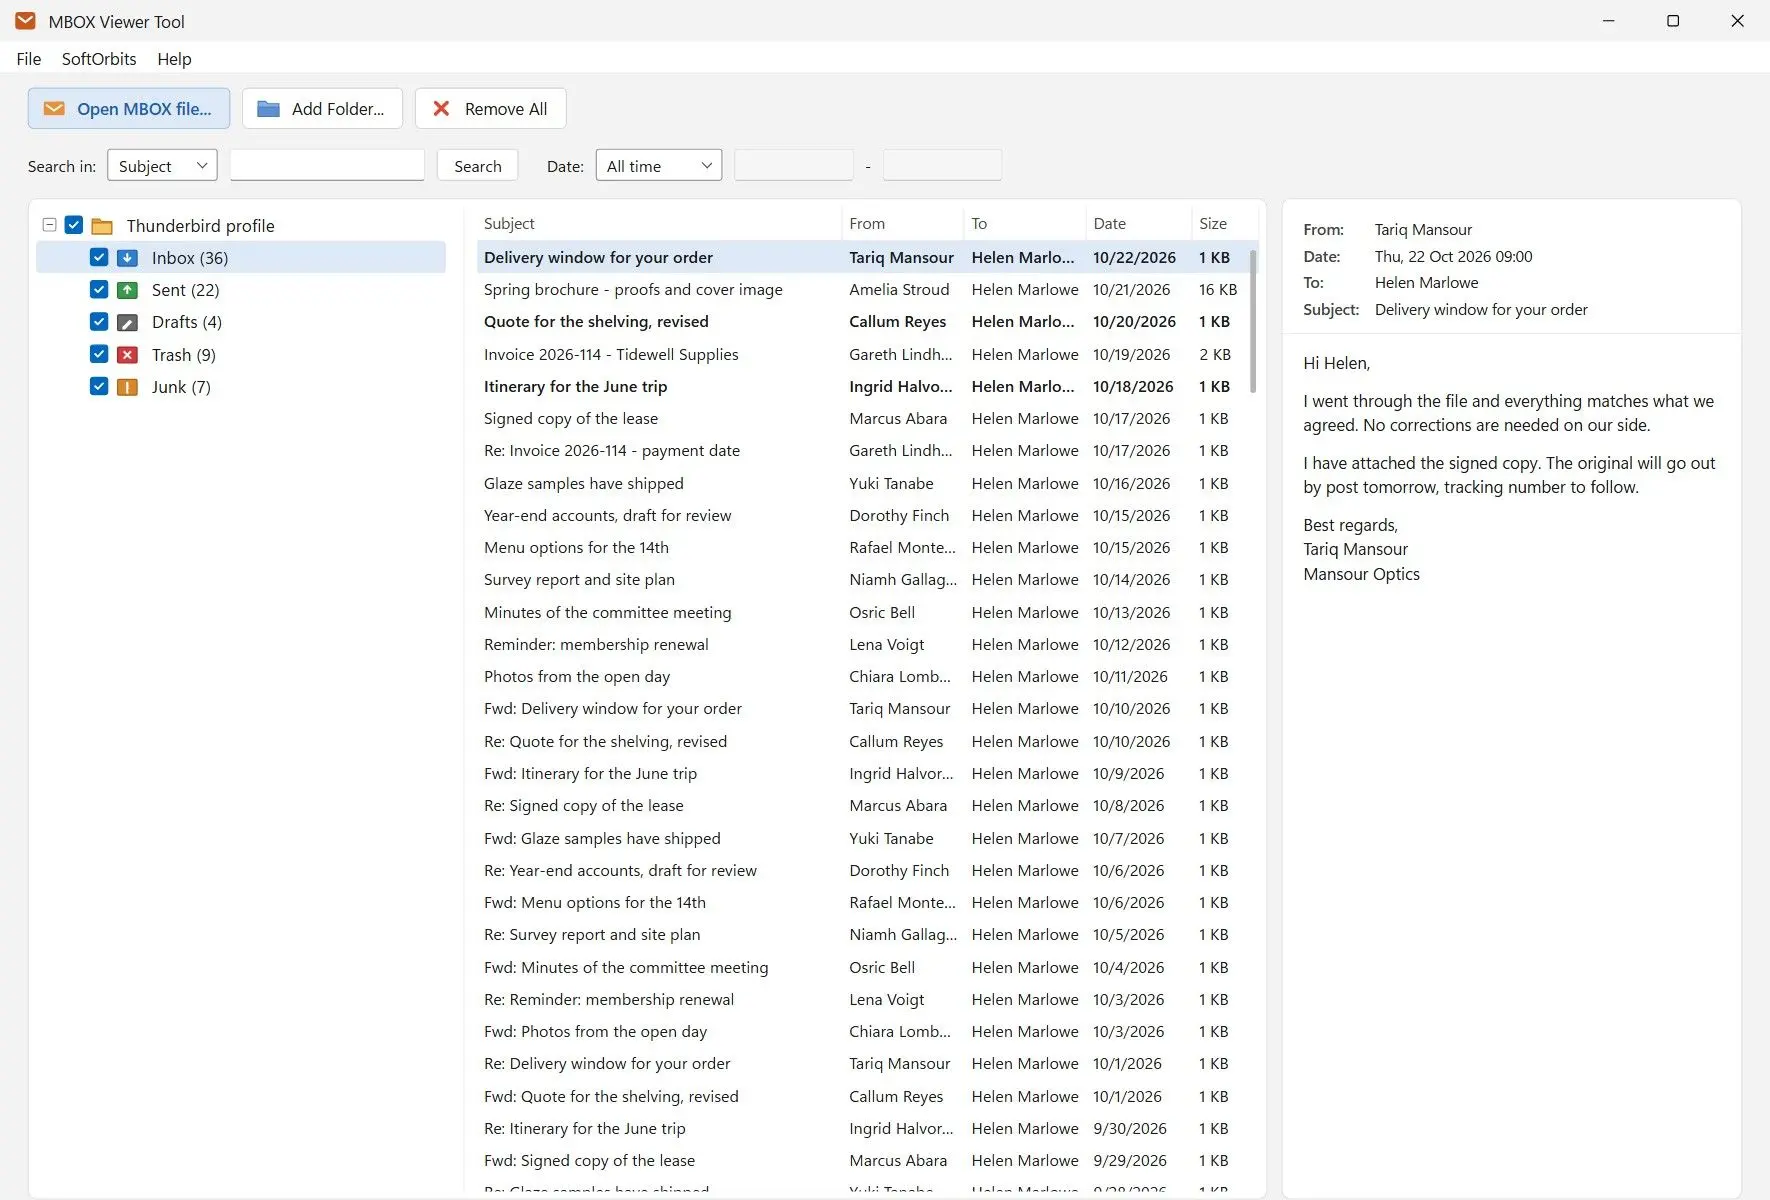The width and height of the screenshot is (1770, 1200).
Task: Click the green Sent folder icon
Action: pyautogui.click(x=127, y=290)
